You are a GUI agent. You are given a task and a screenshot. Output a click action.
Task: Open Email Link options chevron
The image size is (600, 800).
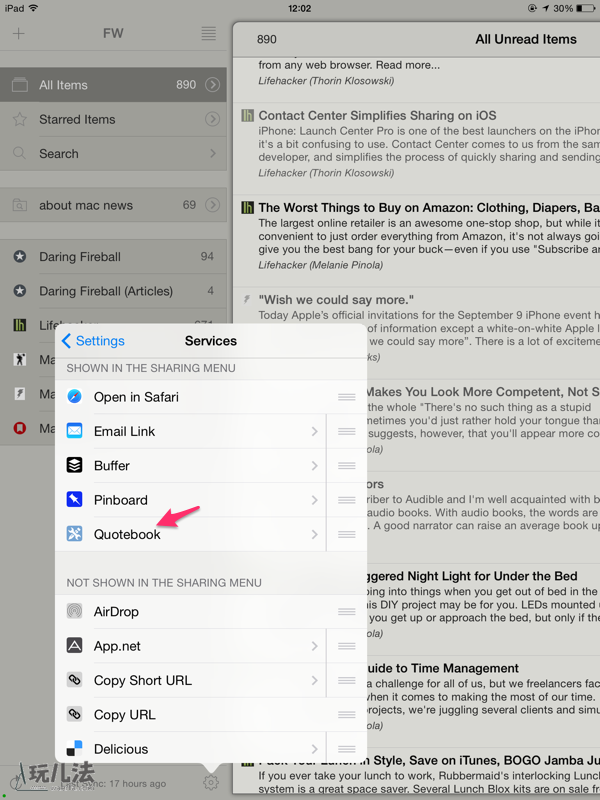[x=315, y=431]
